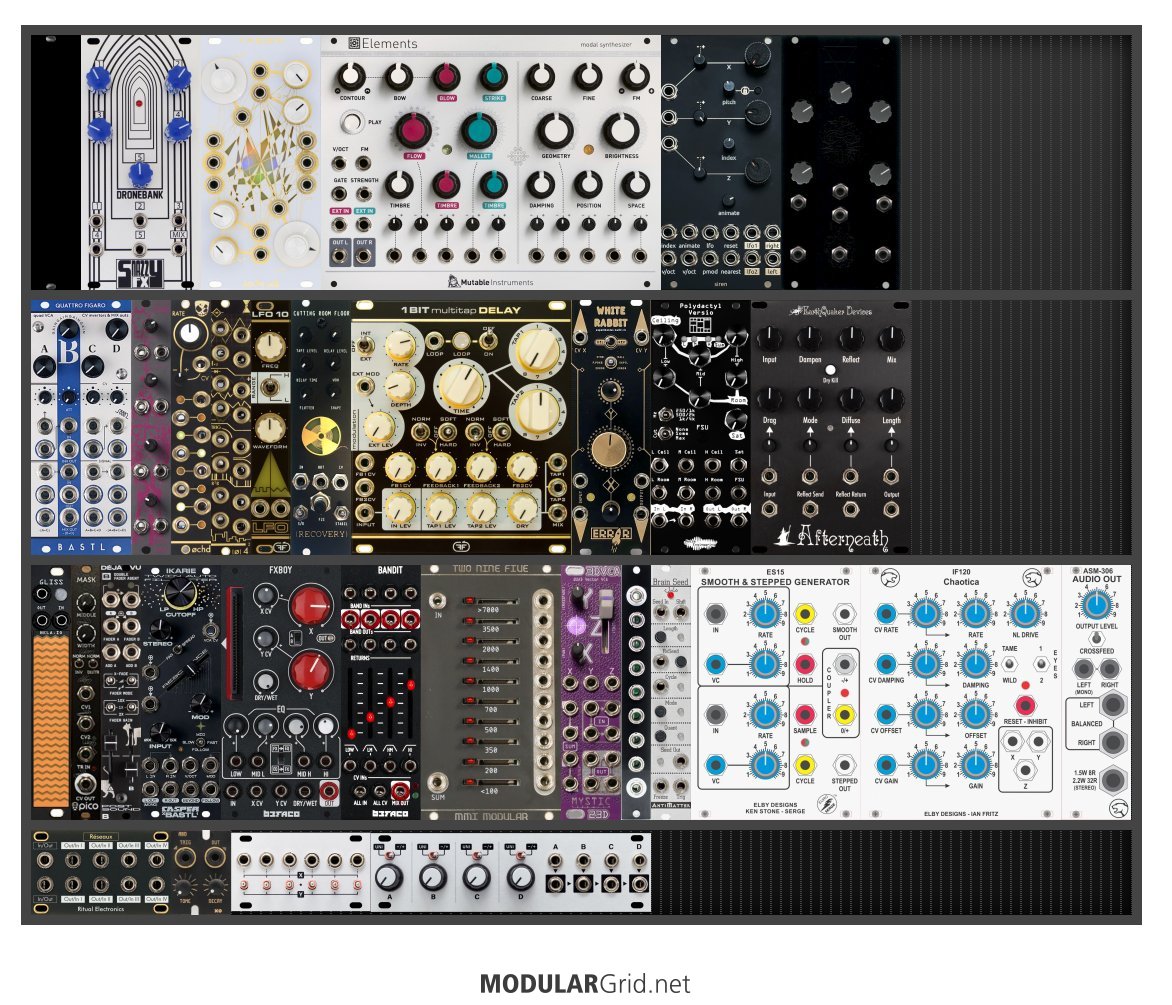Click the MIX OUT jack on BANDIT
The width and height of the screenshot is (1172, 1005).
(x=401, y=791)
